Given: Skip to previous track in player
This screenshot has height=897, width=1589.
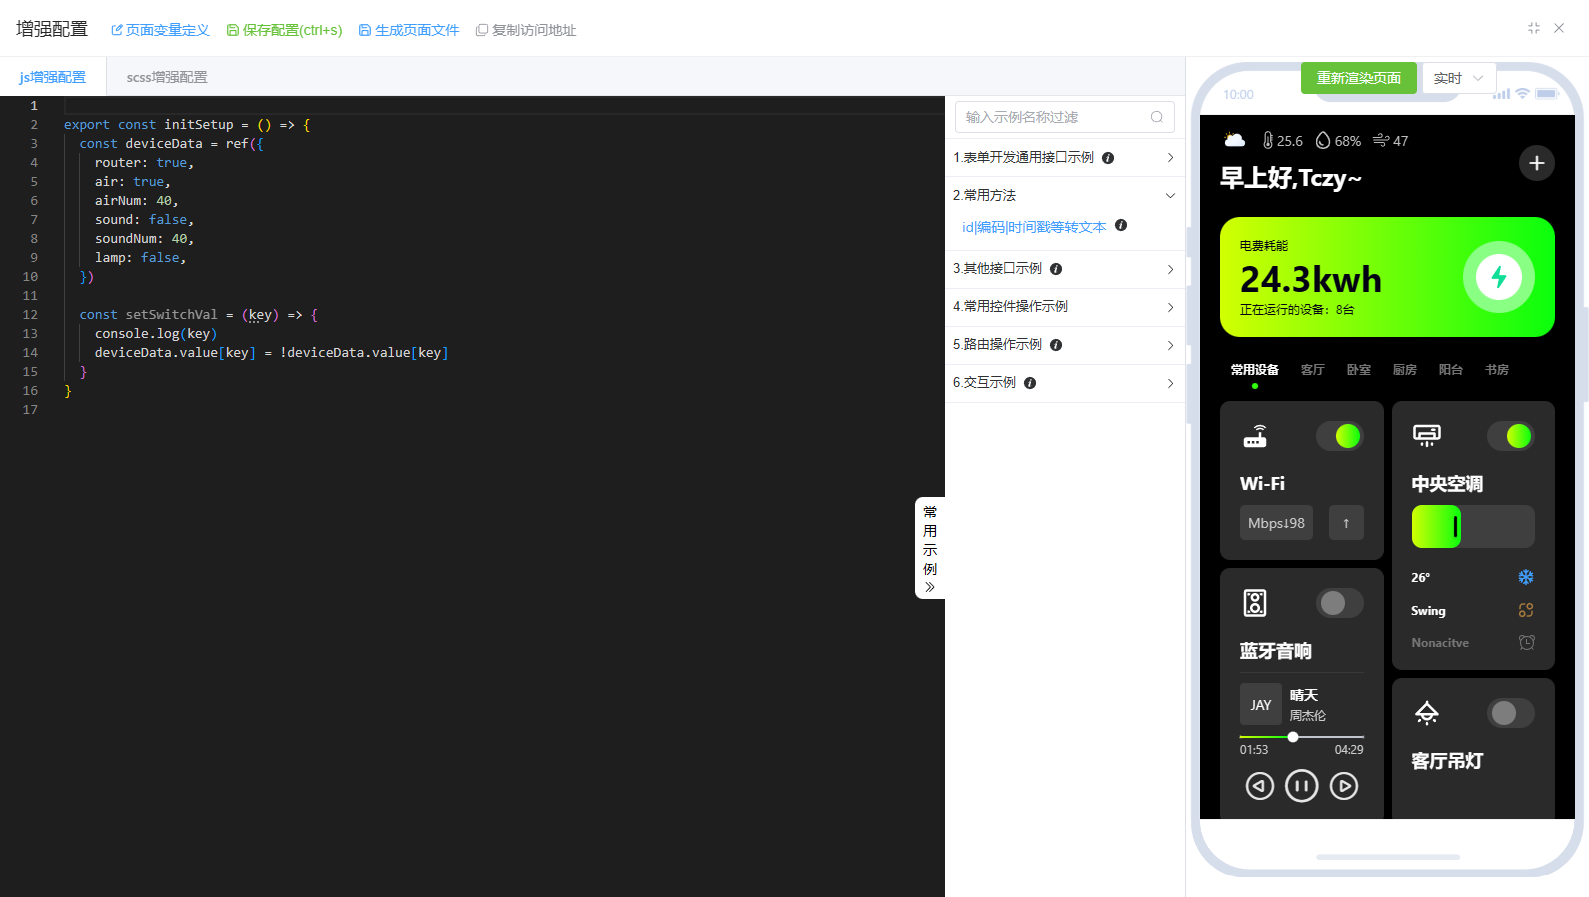Looking at the screenshot, I should (1259, 786).
